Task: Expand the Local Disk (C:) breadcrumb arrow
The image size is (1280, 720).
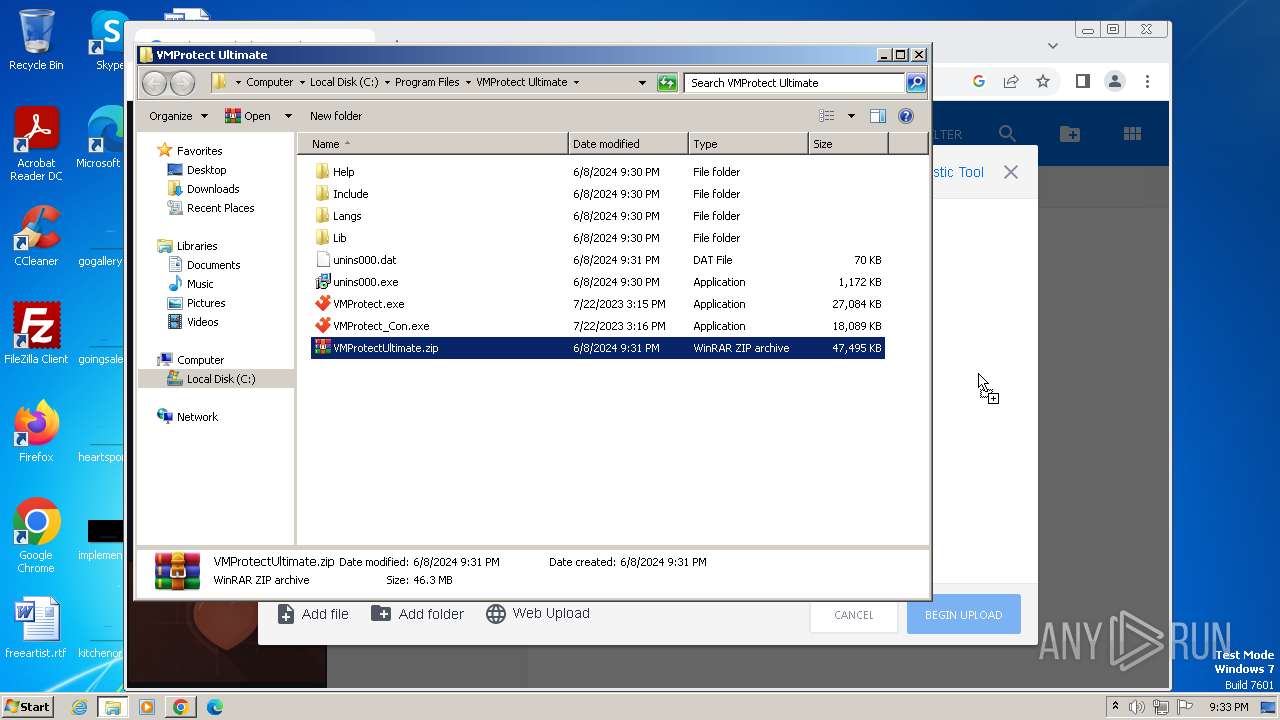Action: pos(387,83)
